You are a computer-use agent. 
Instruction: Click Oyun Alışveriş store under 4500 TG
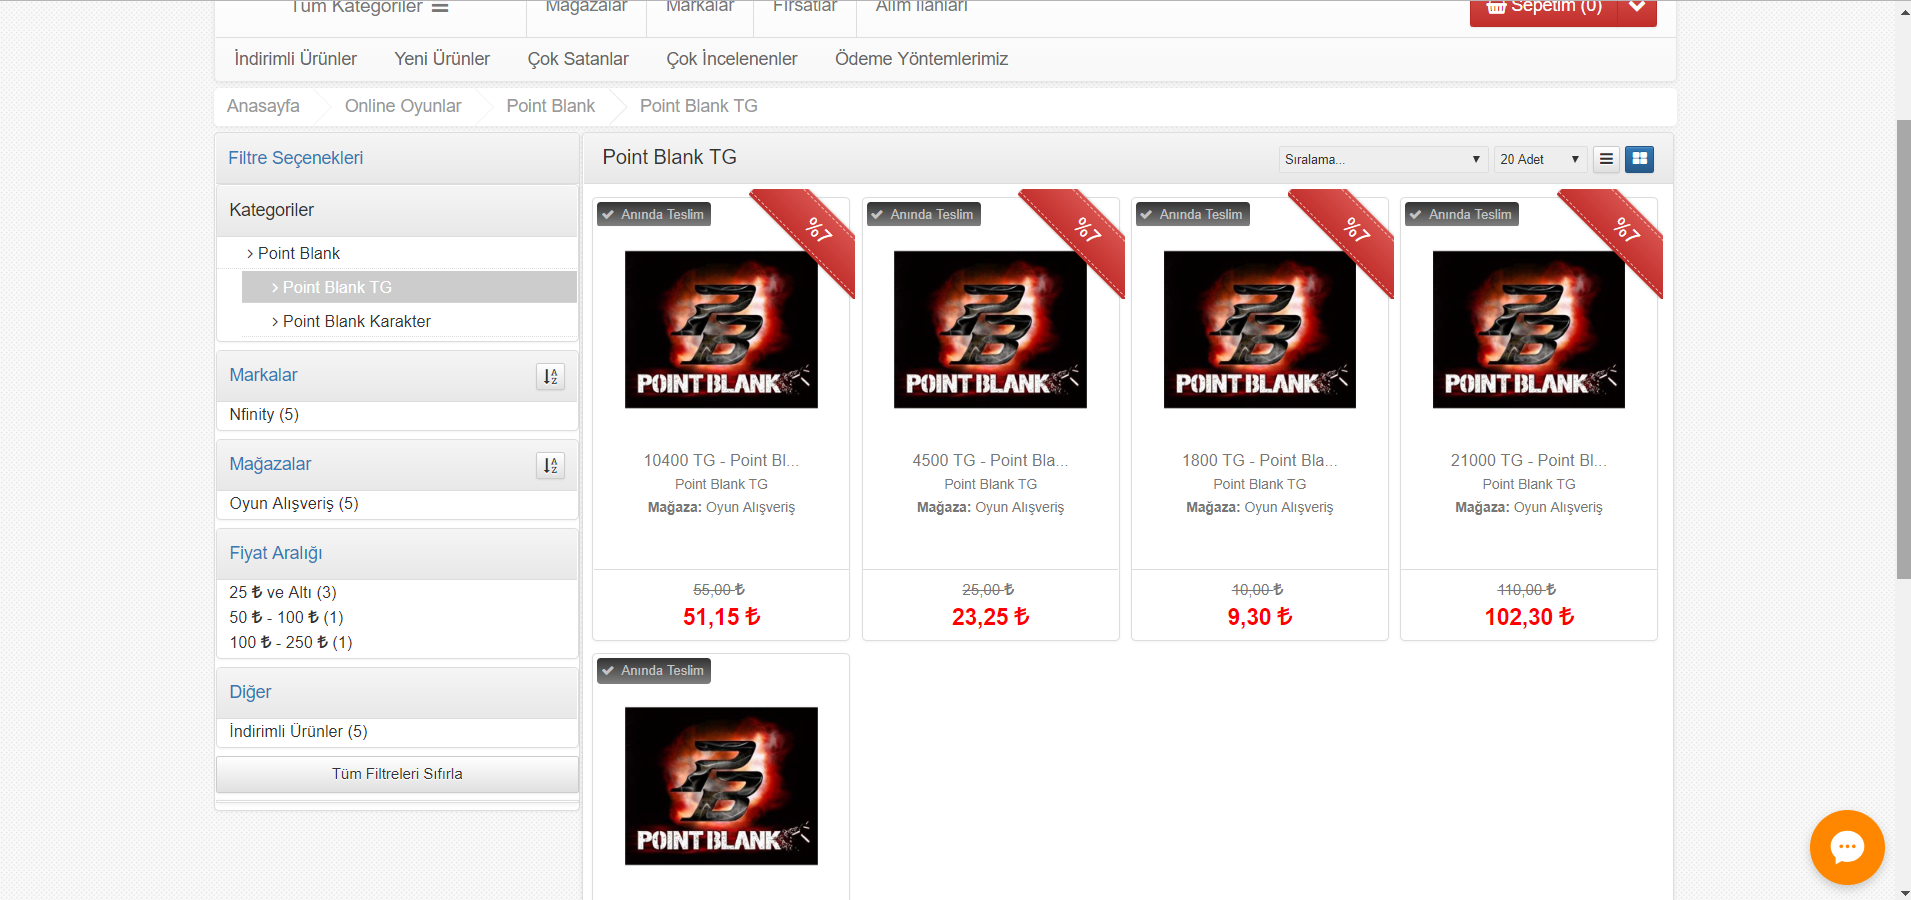click(x=1020, y=507)
